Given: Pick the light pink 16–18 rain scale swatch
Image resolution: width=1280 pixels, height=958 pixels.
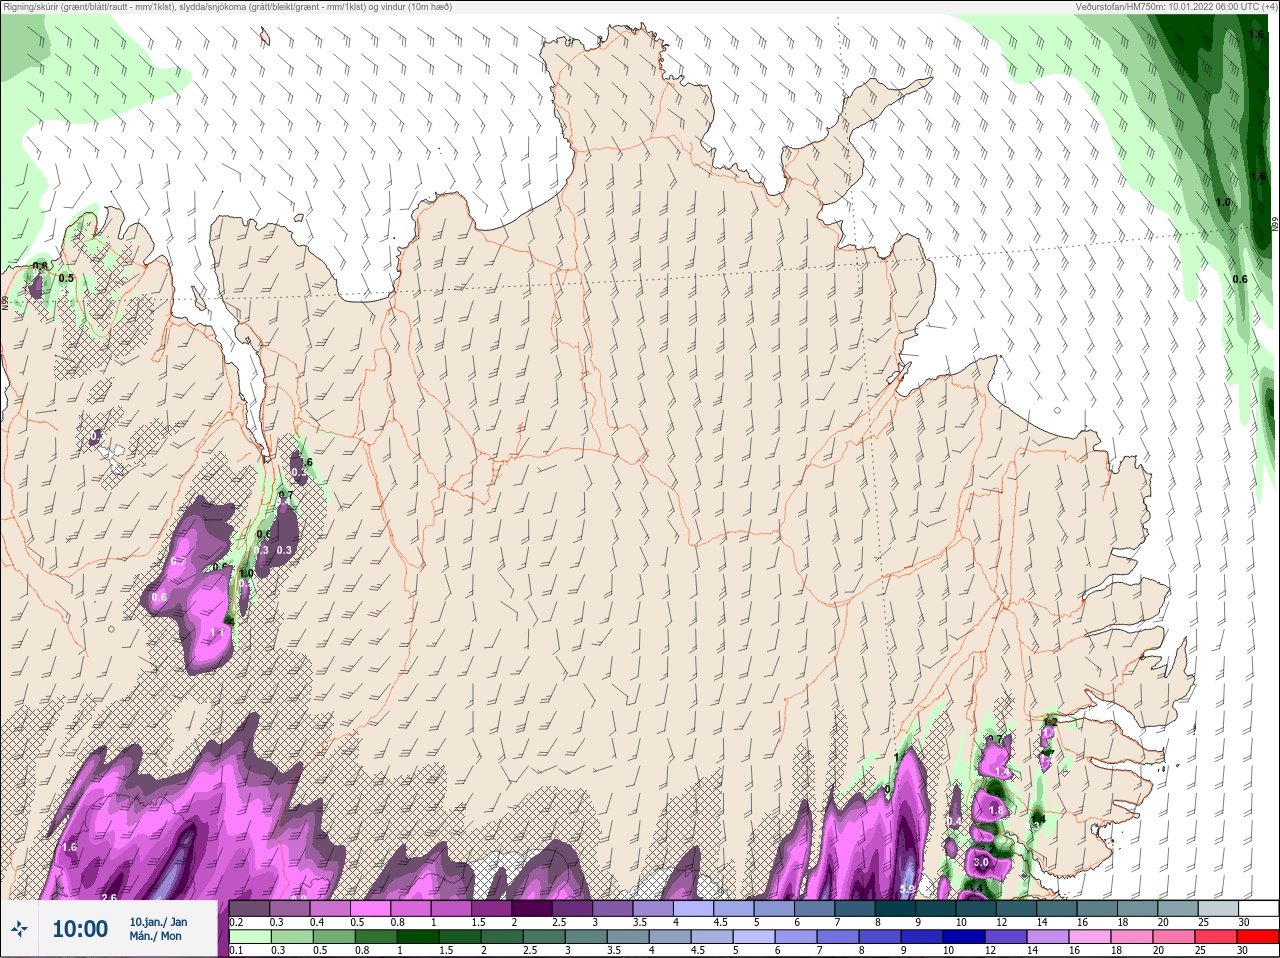Looking at the screenshot, I should 1090,937.
